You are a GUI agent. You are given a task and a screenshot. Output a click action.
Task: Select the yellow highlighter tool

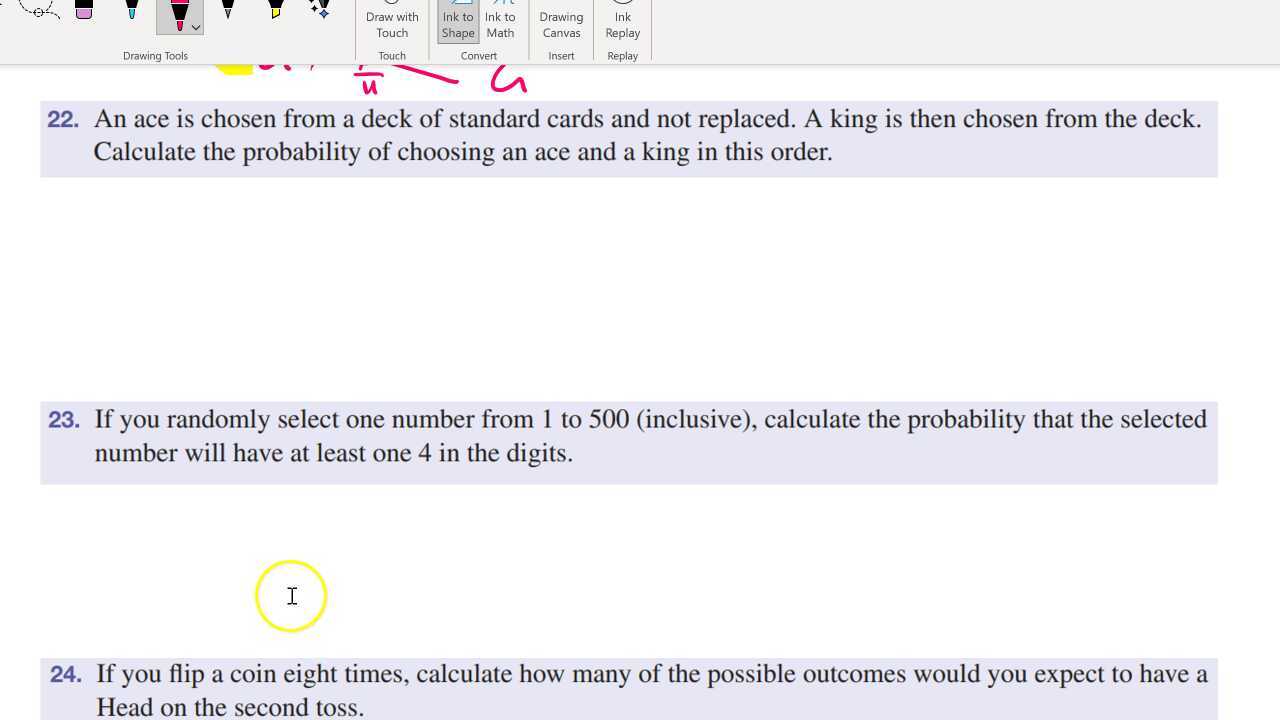275,10
